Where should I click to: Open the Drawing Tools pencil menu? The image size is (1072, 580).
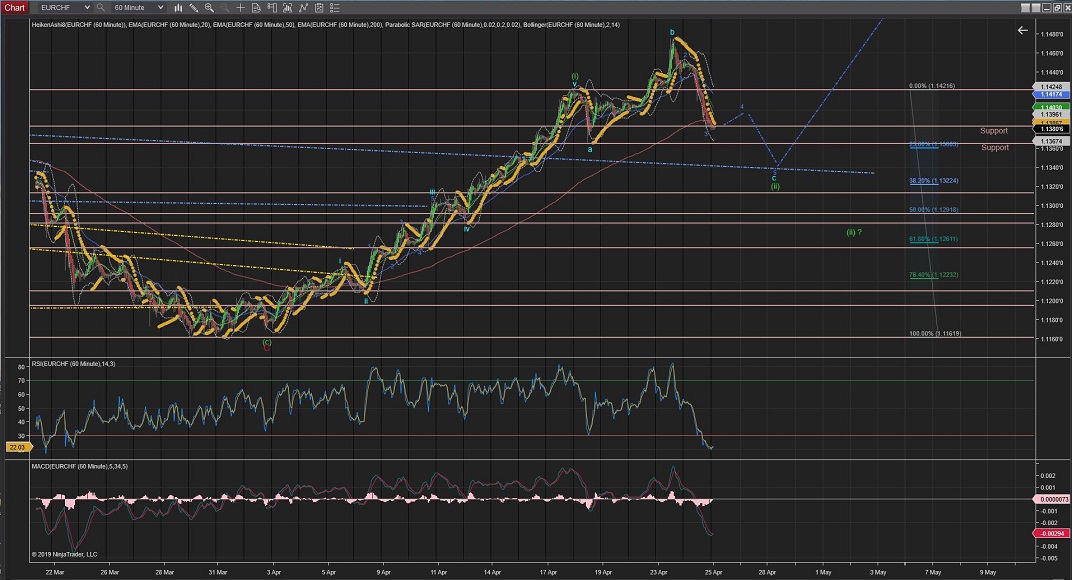pyautogui.click(x=193, y=7)
